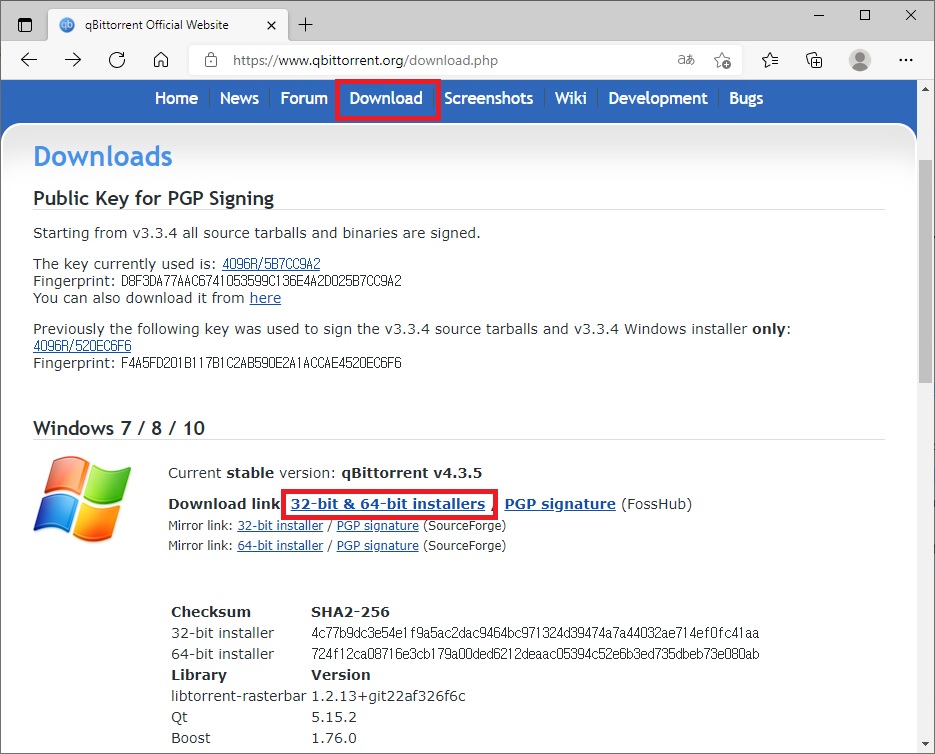Screen dimensions: 935x754
Task: Click the Checksum table header
Action: click(x=210, y=612)
